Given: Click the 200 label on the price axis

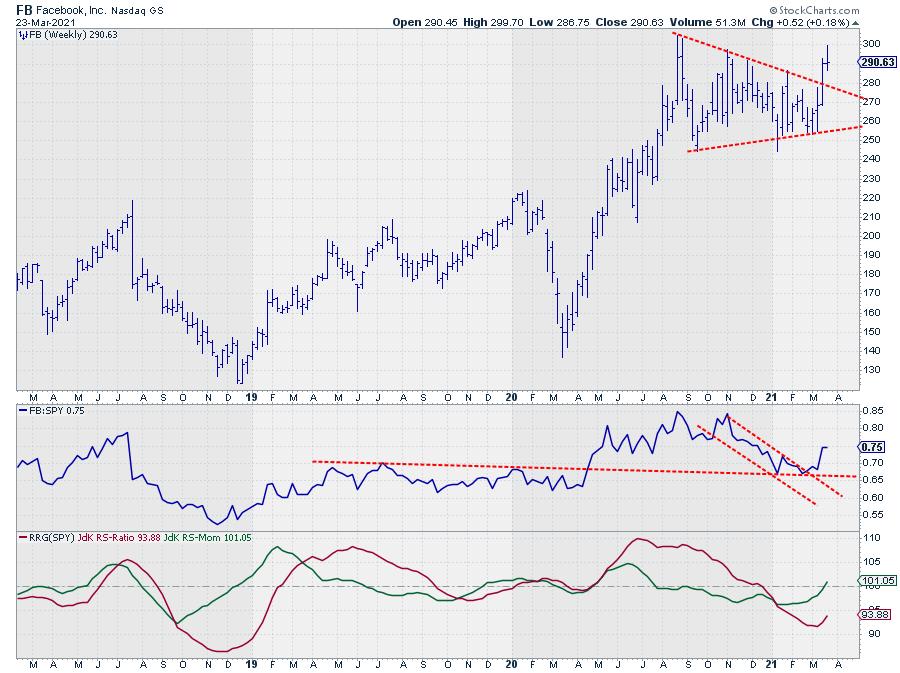Looking at the screenshot, I should pyautogui.click(x=871, y=235).
